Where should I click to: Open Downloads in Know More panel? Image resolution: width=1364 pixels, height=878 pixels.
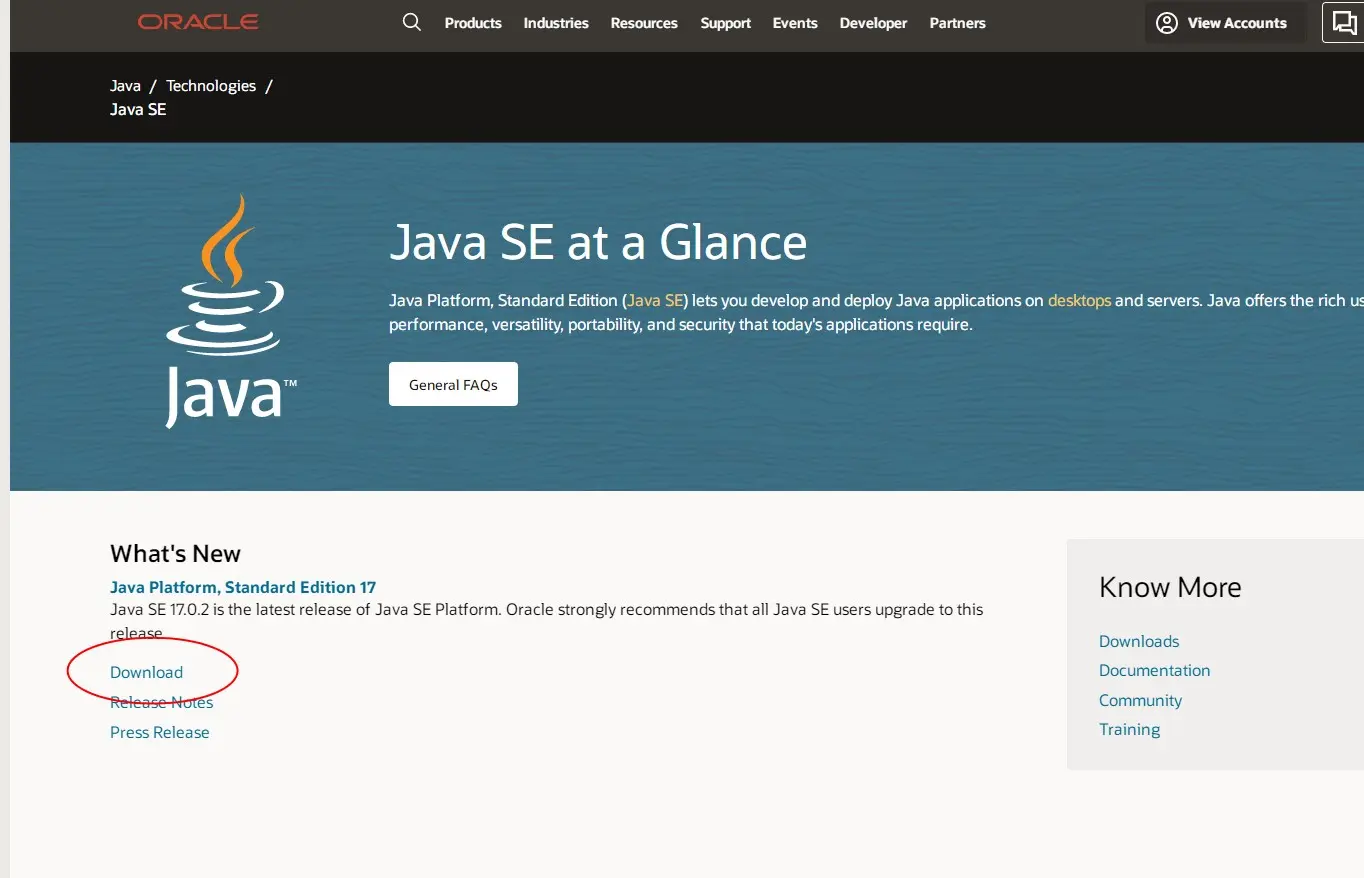click(x=1139, y=641)
